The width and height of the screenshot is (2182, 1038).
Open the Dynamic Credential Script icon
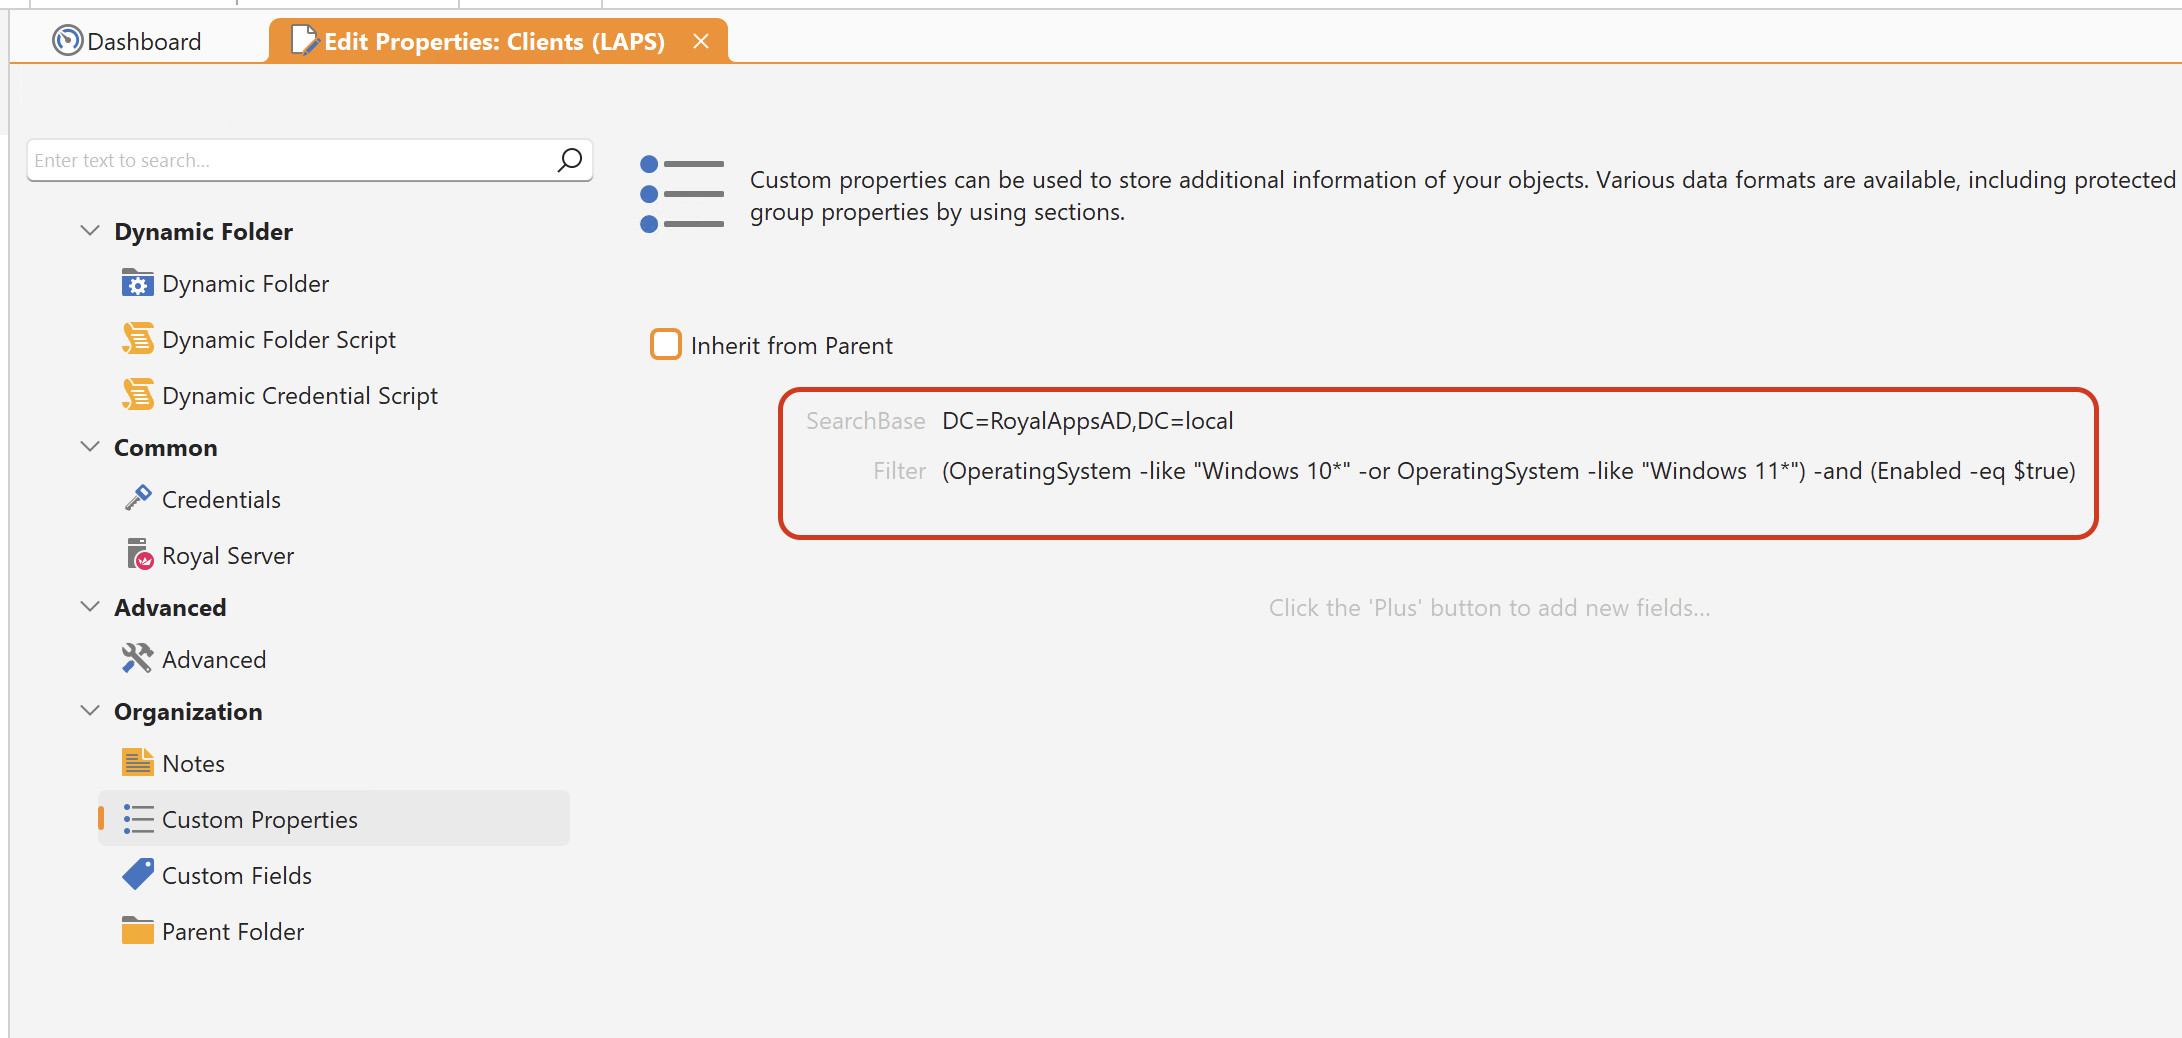point(137,395)
